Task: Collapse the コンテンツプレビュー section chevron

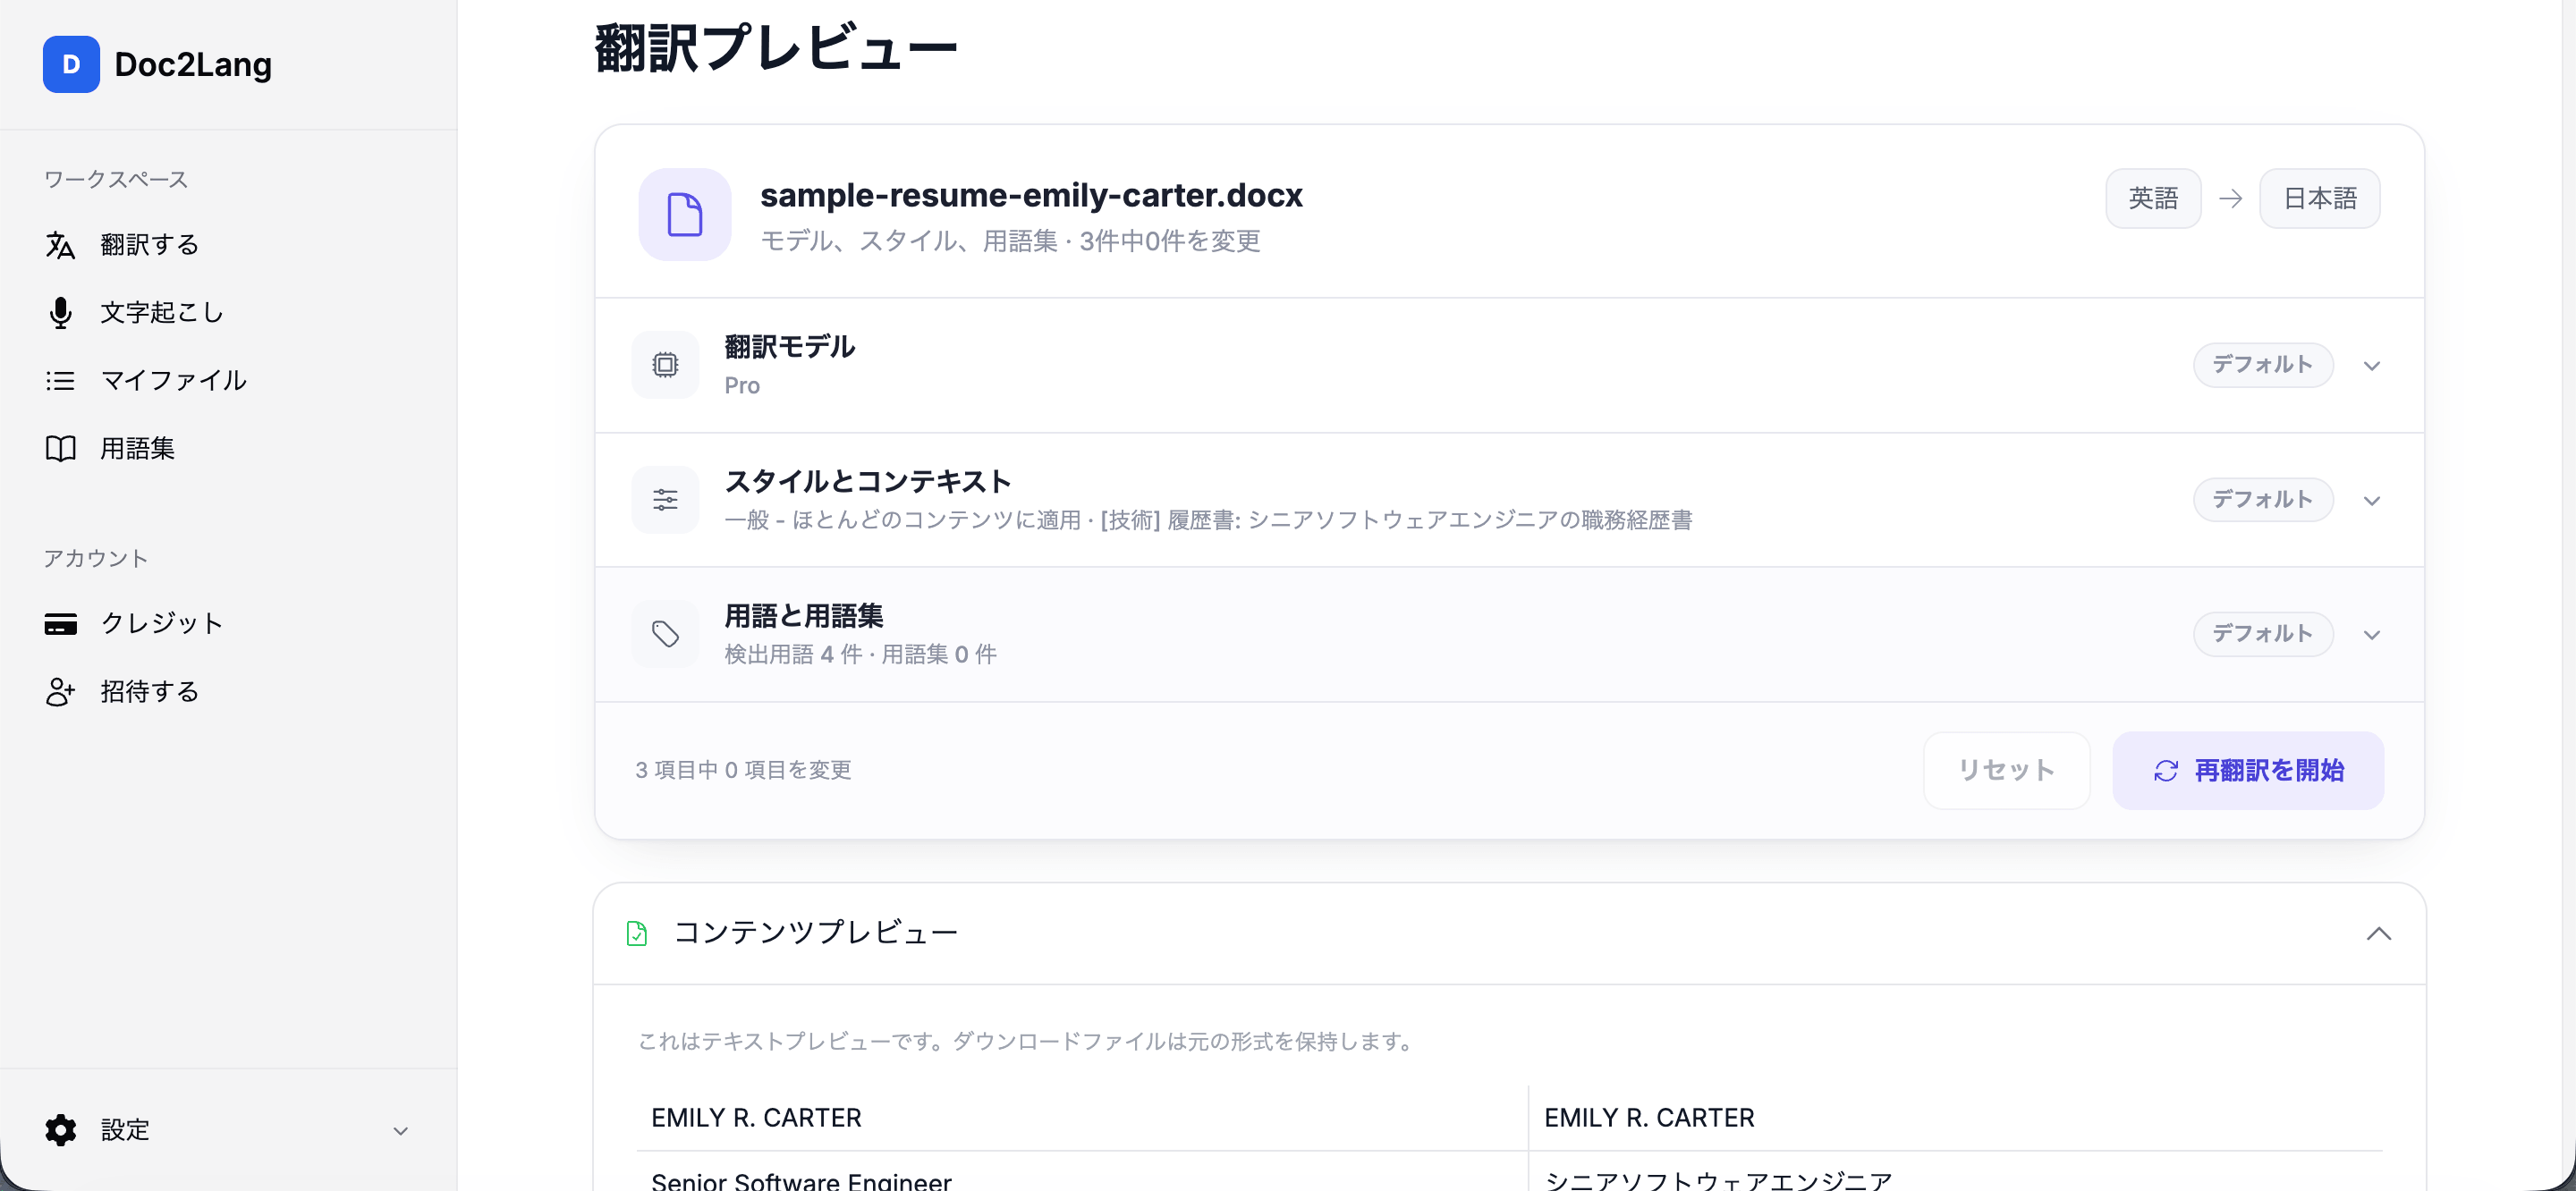Action: [x=2379, y=934]
